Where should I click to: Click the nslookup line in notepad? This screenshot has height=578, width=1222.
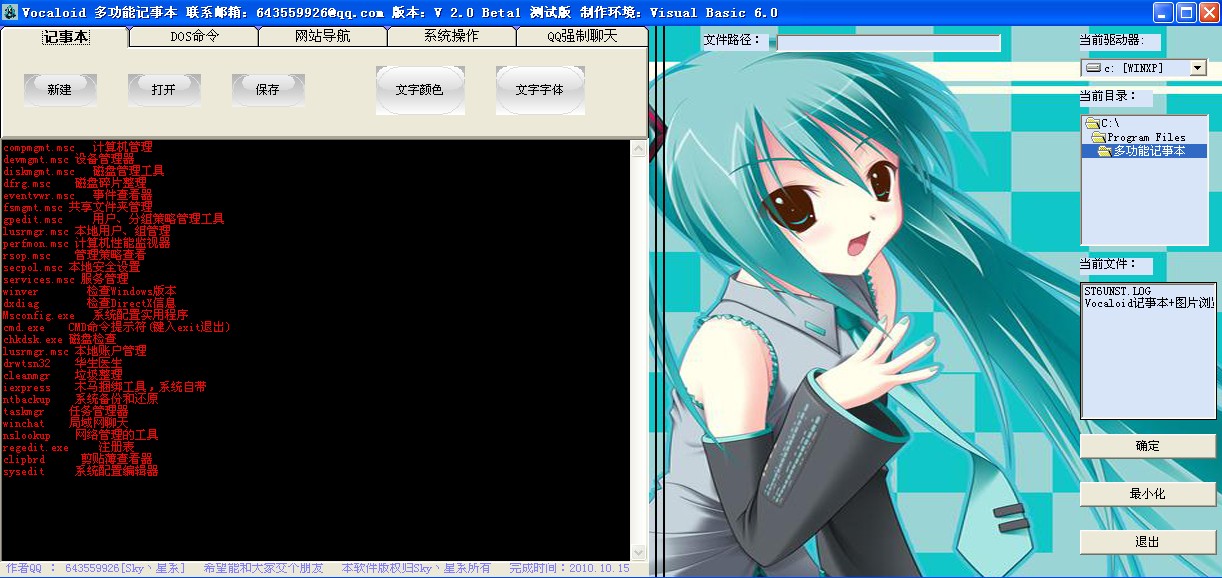pyautogui.click(x=81, y=435)
